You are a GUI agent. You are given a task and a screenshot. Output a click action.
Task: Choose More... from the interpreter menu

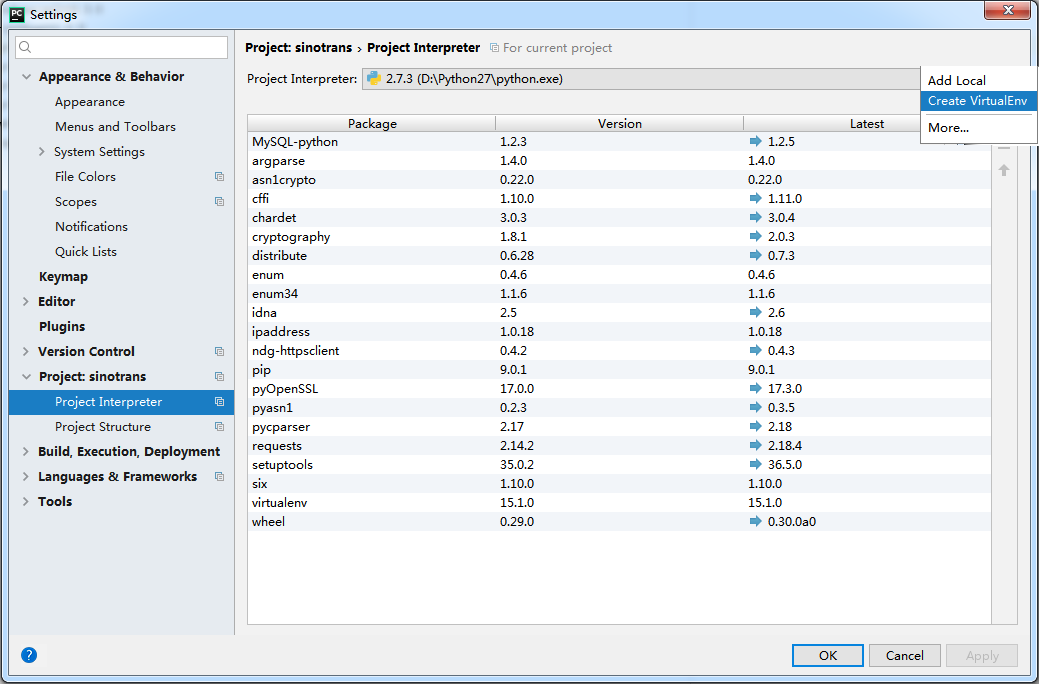pos(978,128)
